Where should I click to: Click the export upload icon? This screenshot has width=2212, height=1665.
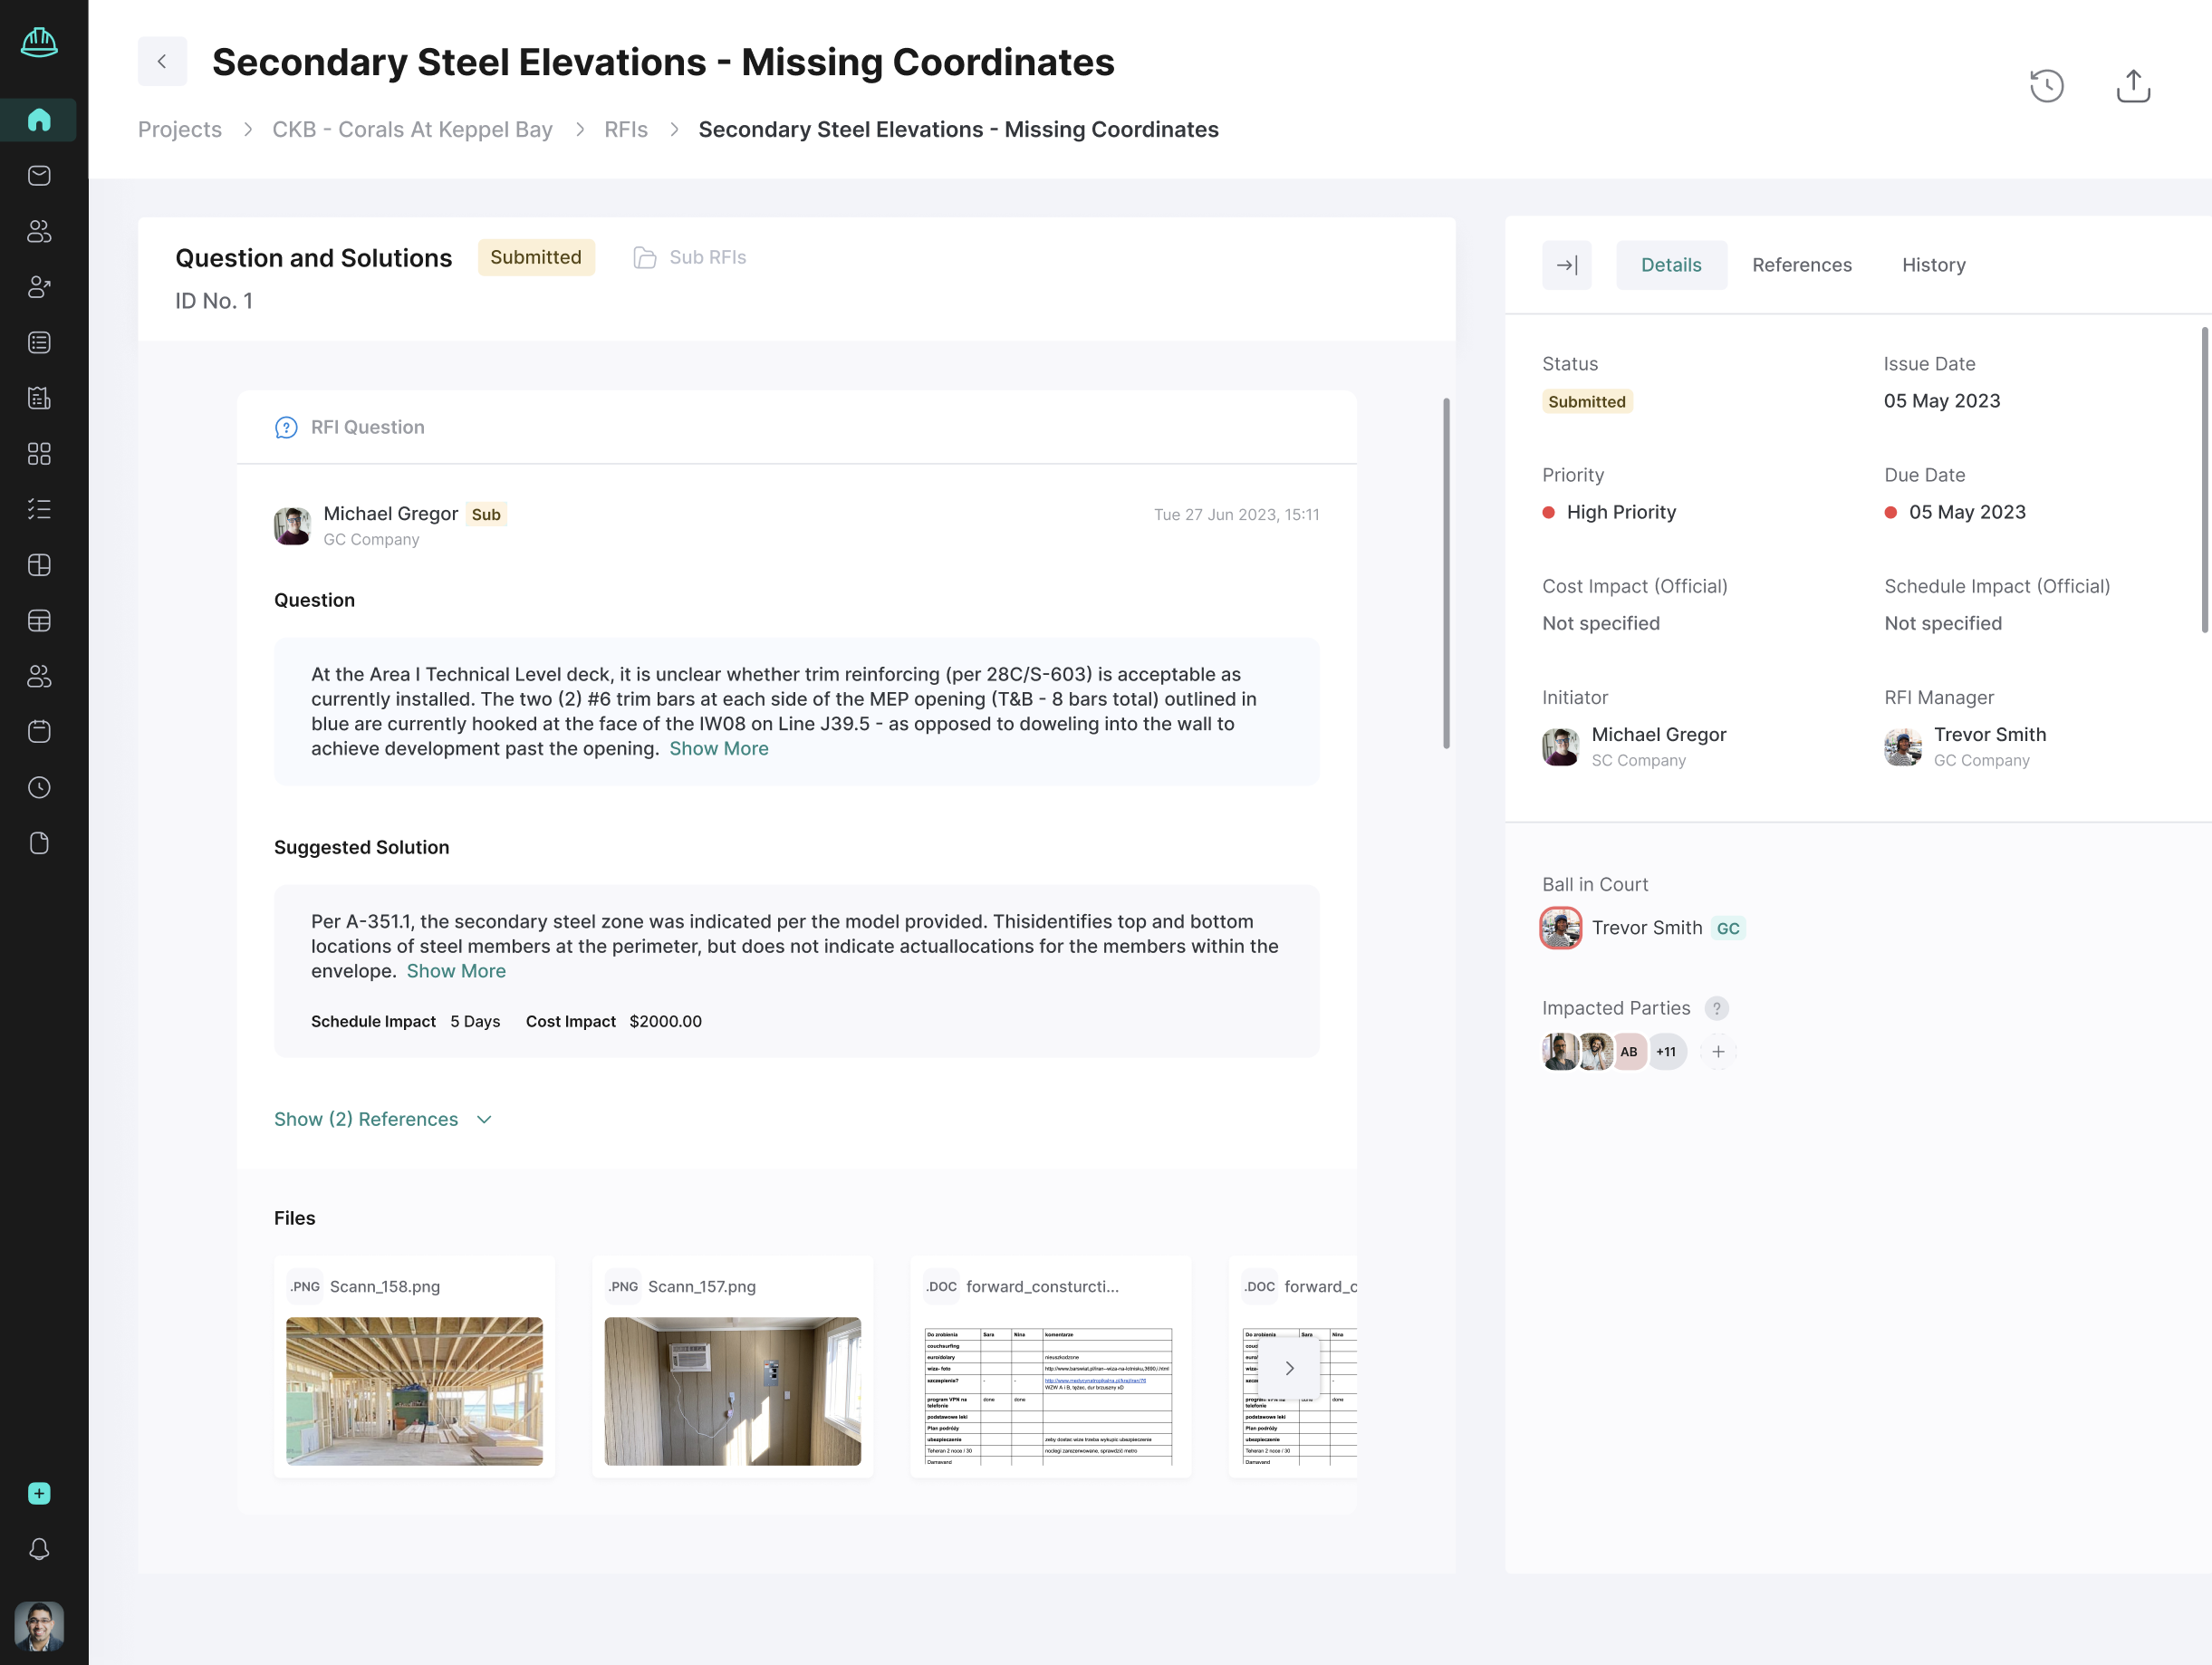[2132, 86]
